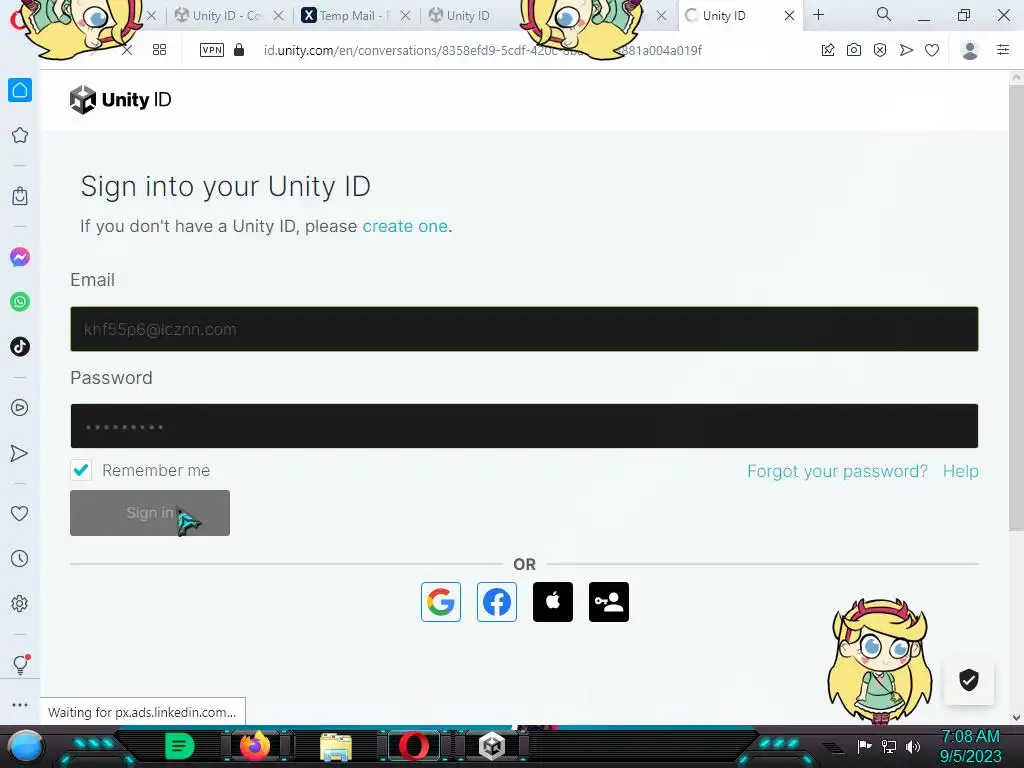This screenshot has width=1024, height=768.
Task: Click the shield badge at the page's bottom right
Action: tap(968, 680)
